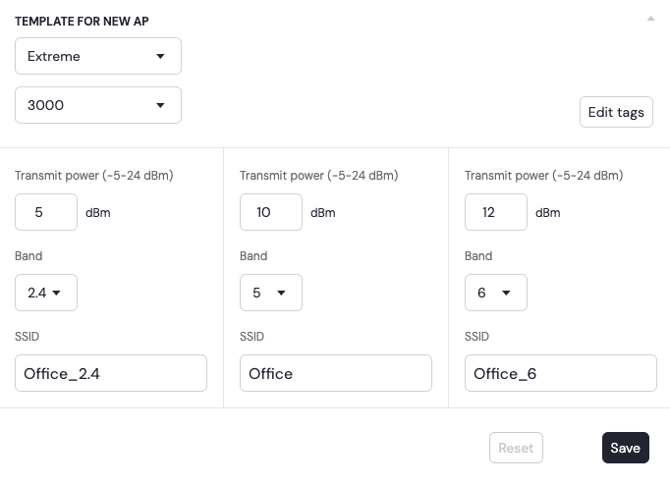Image resolution: width=670 pixels, height=485 pixels.
Task: Click the Edit tags button
Action: (x=616, y=112)
